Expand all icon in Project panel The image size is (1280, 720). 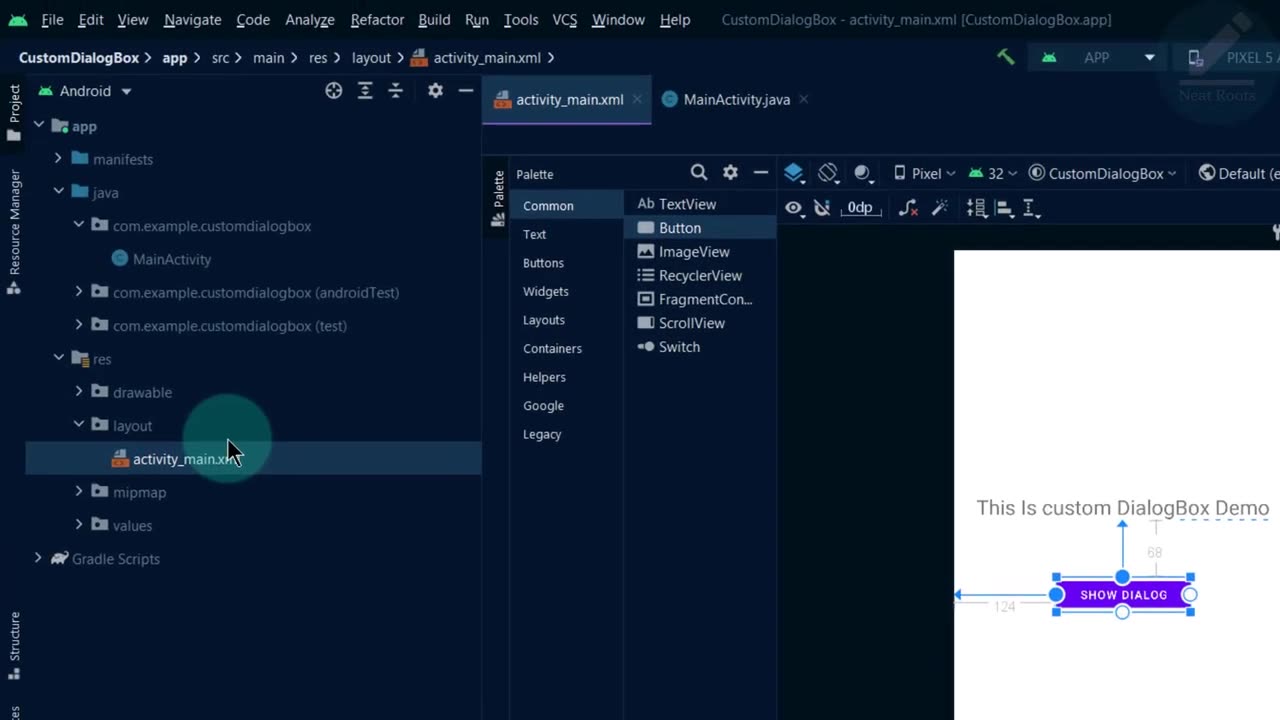coord(365,91)
